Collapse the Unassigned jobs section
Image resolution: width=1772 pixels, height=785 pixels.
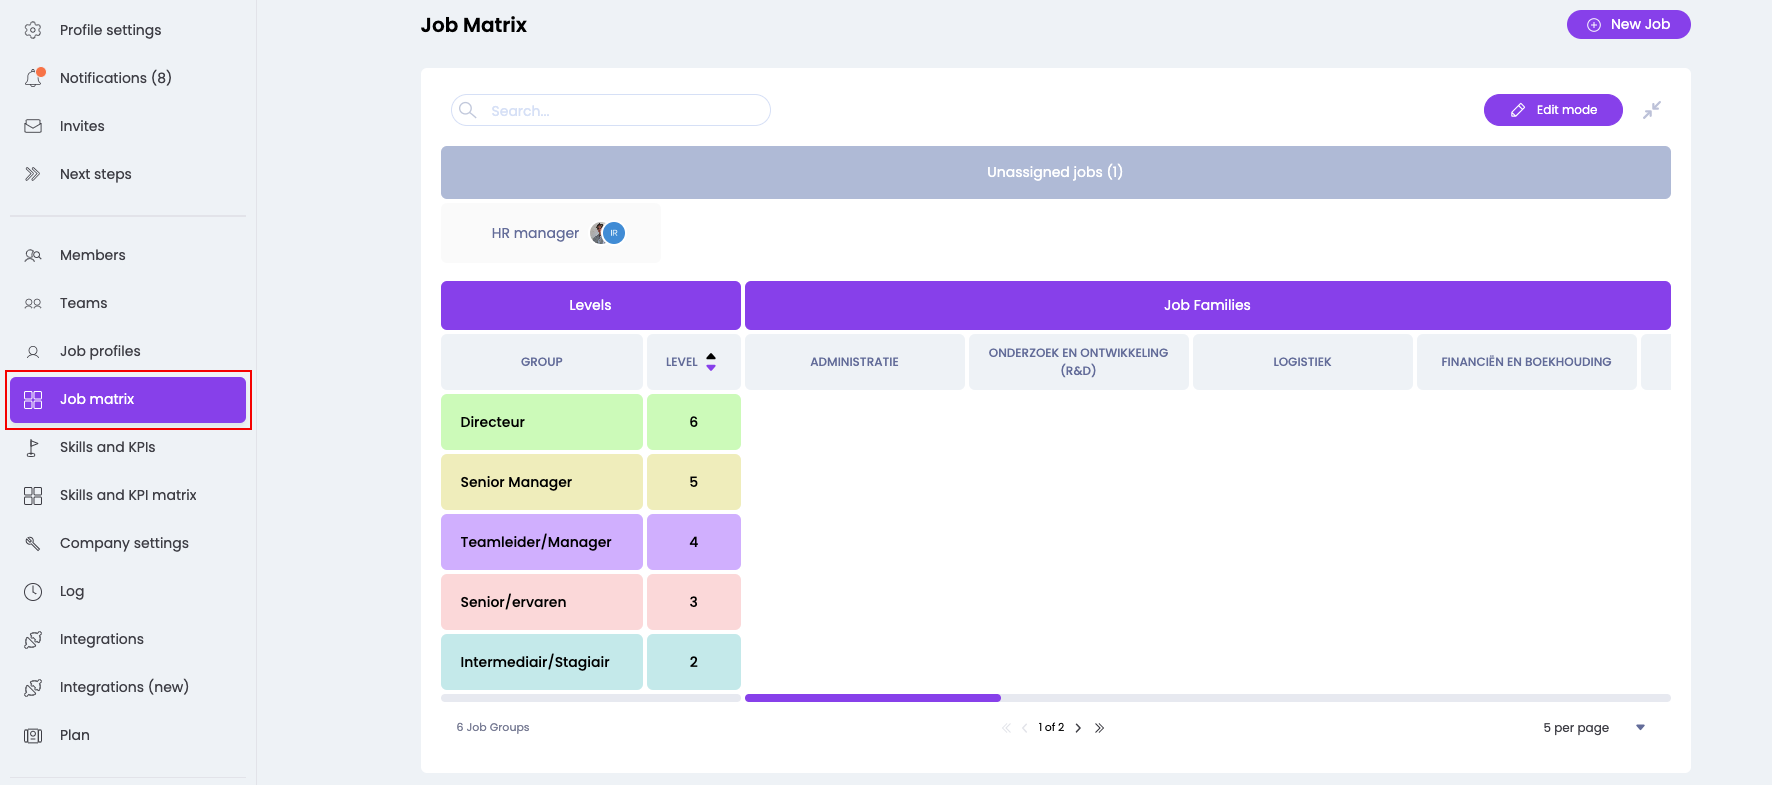click(1055, 172)
